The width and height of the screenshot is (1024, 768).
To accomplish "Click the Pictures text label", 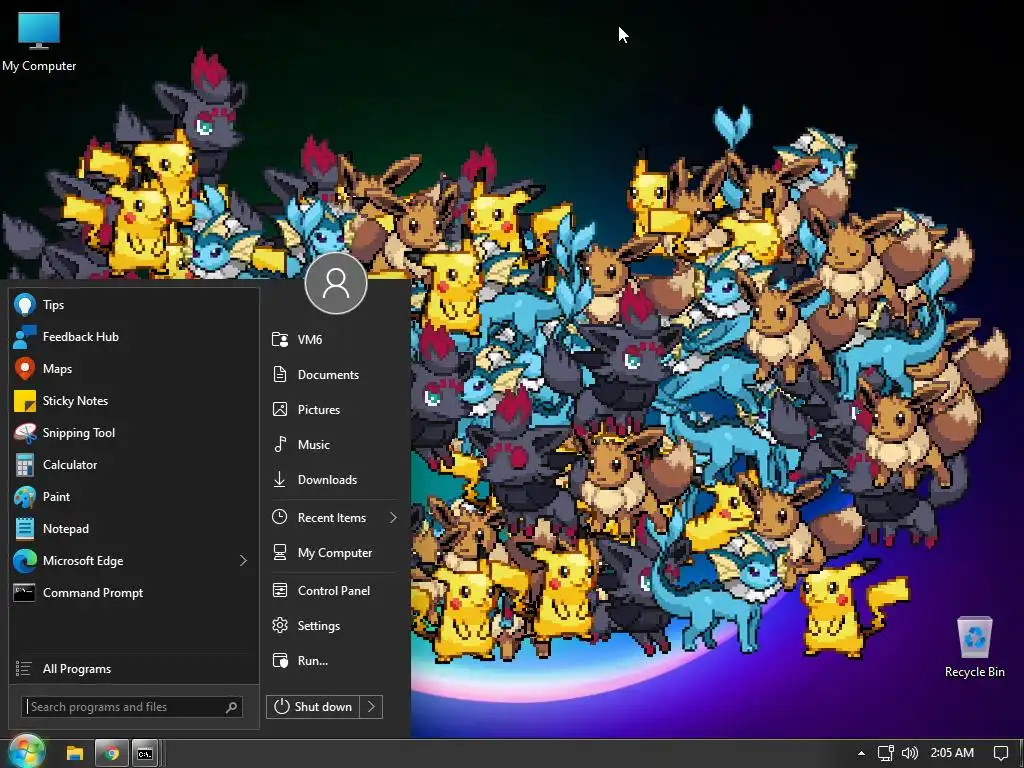I will tap(319, 409).
